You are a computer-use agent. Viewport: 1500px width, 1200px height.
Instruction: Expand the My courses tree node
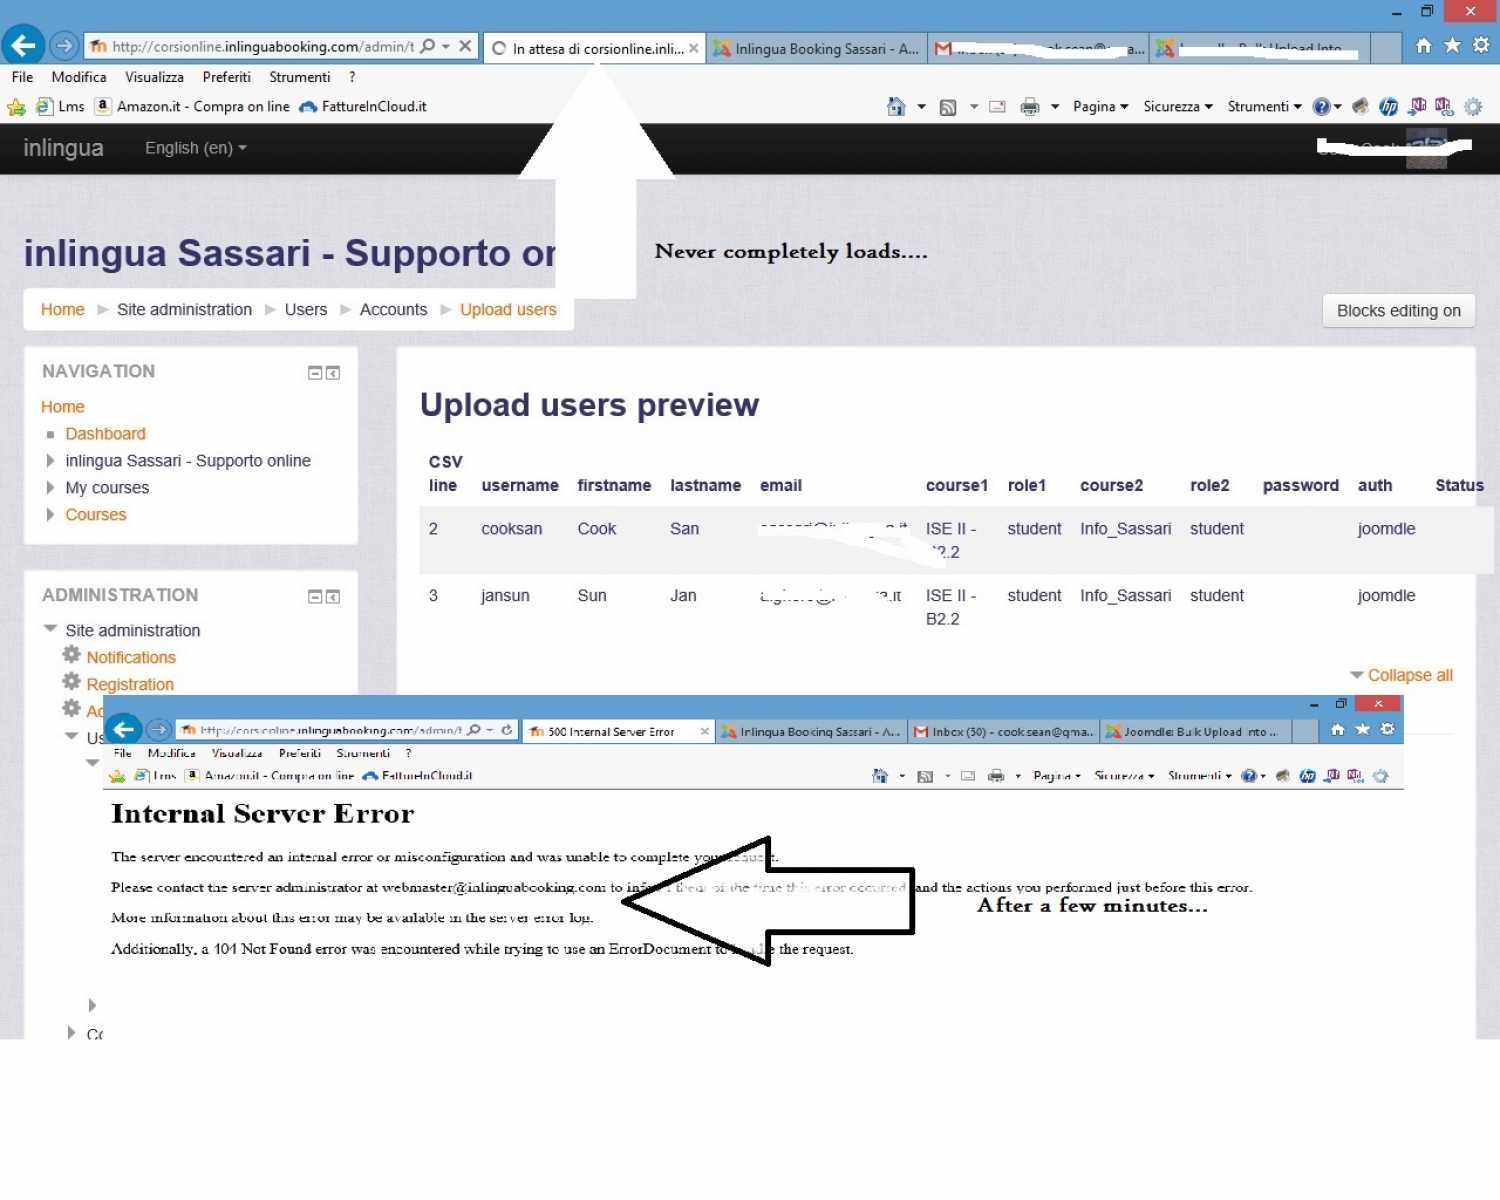50,488
